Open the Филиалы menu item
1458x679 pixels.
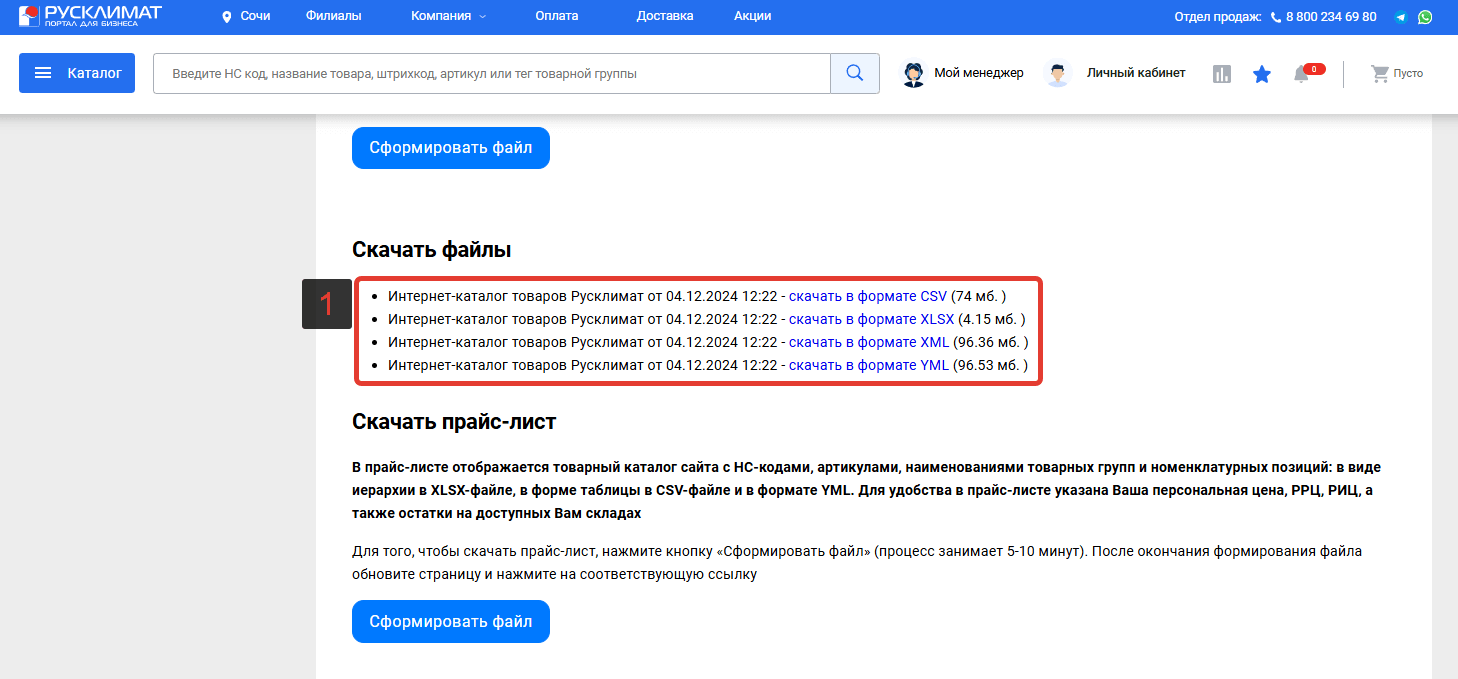[334, 17]
